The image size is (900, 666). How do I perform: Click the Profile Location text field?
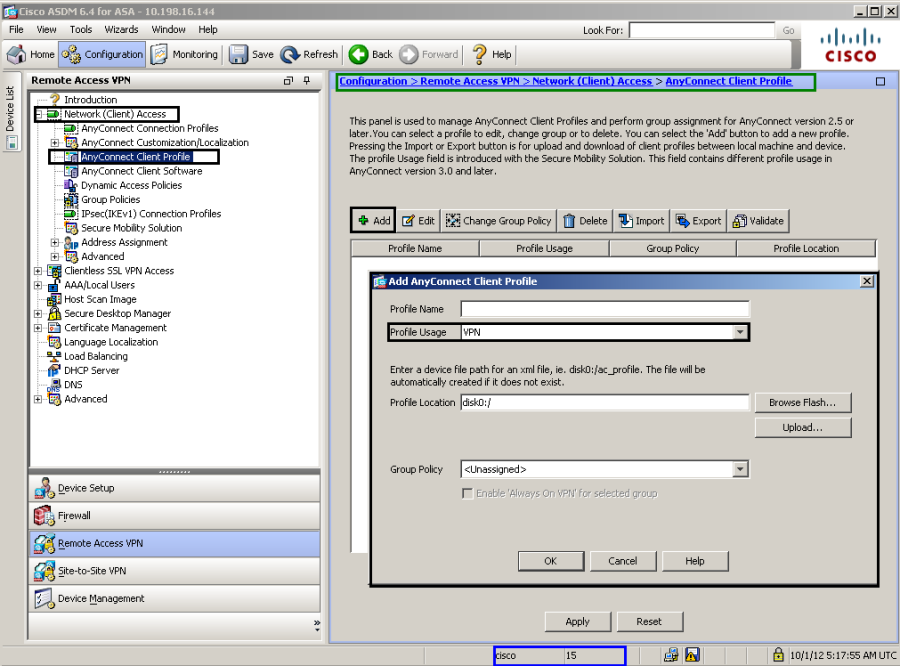pos(605,402)
